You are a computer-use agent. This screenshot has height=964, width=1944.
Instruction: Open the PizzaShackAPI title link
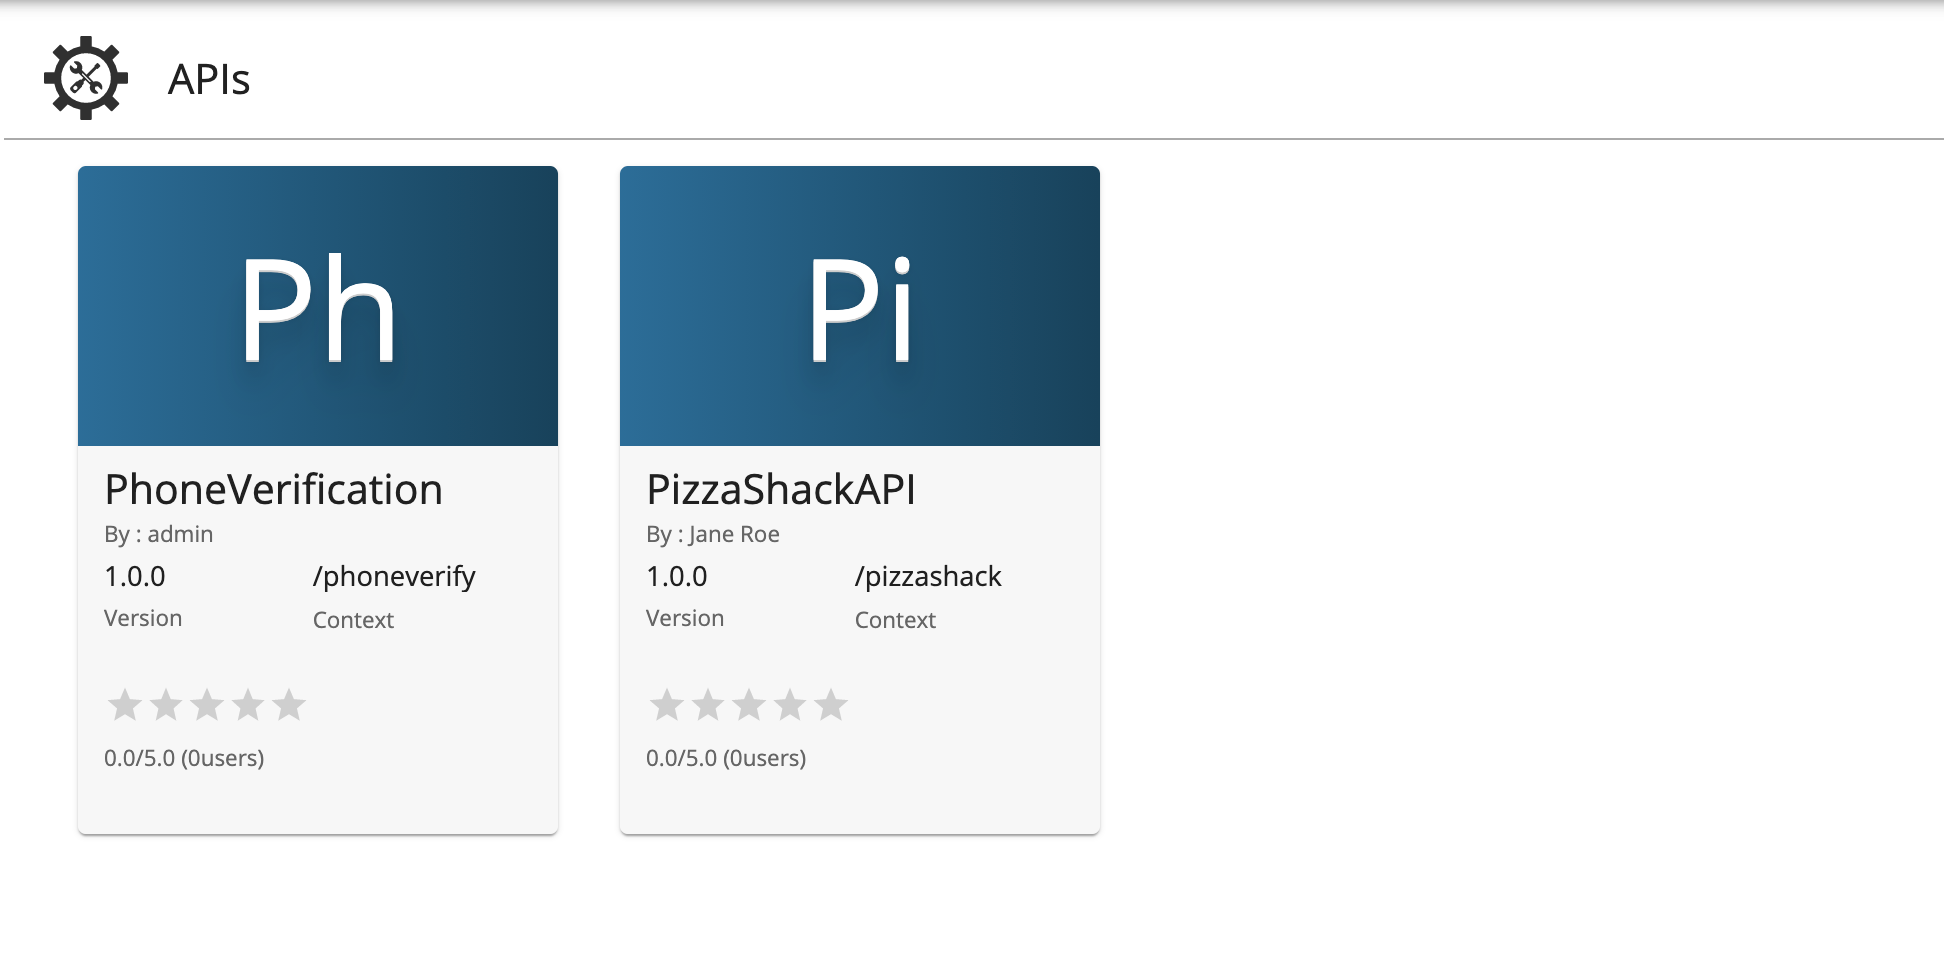pyautogui.click(x=784, y=489)
